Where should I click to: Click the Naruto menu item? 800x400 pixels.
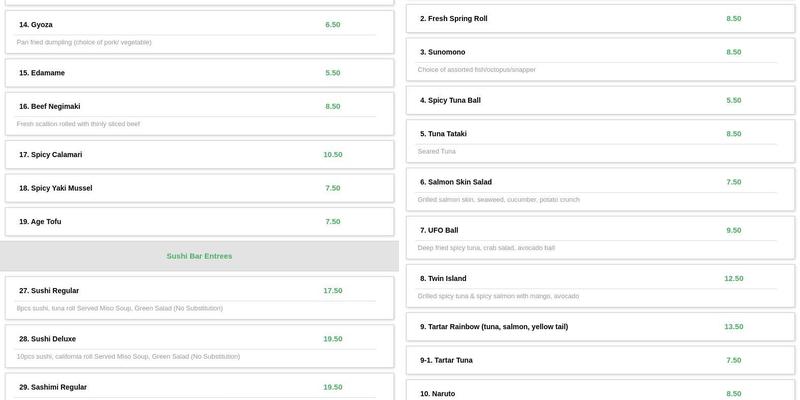pyautogui.click(x=599, y=393)
